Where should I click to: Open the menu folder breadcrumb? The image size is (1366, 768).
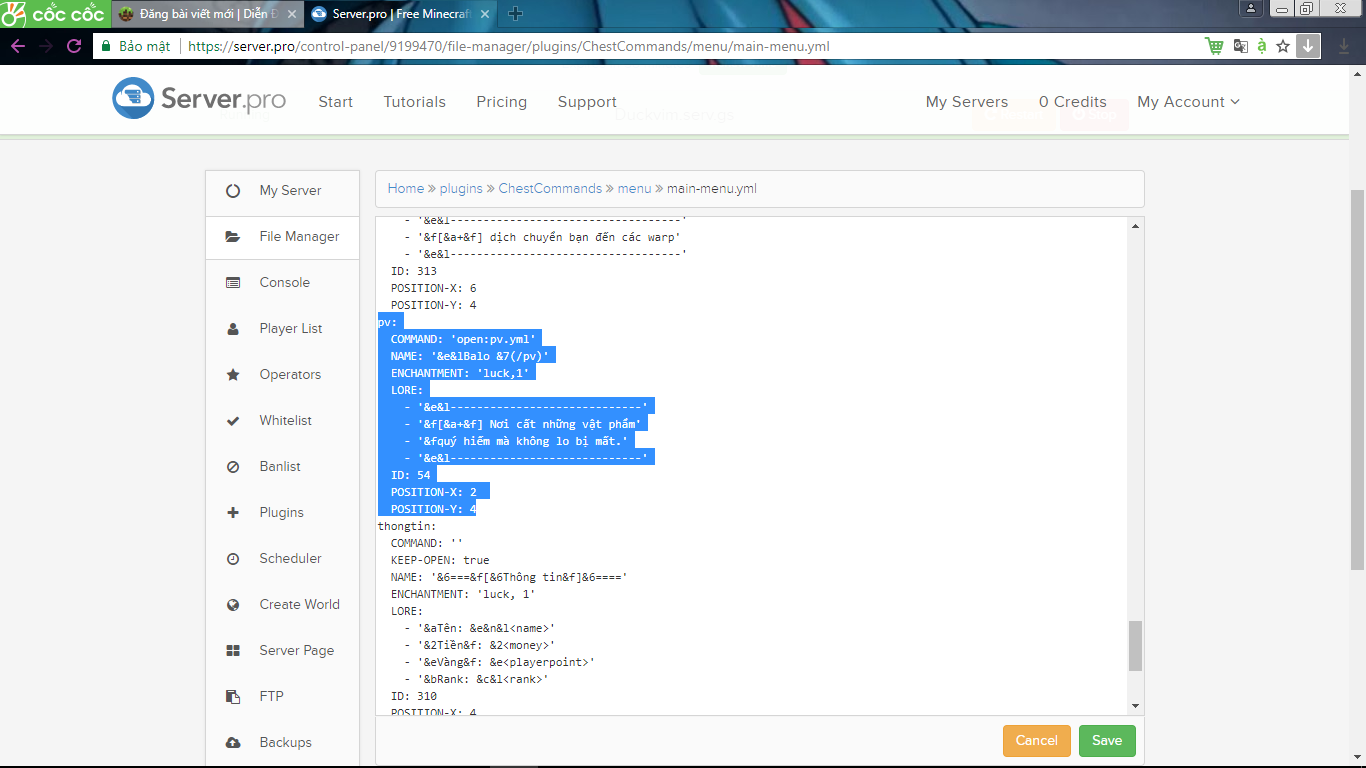coord(634,188)
